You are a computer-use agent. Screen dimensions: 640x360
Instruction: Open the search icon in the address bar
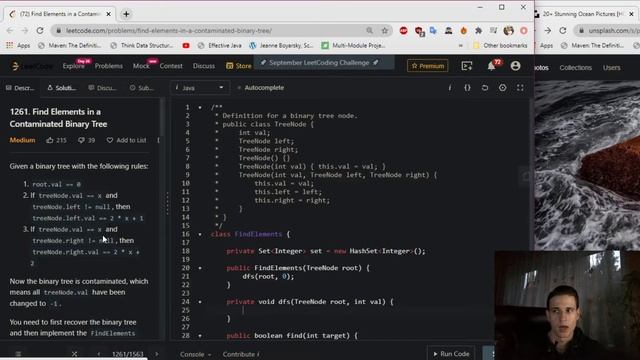point(369,31)
